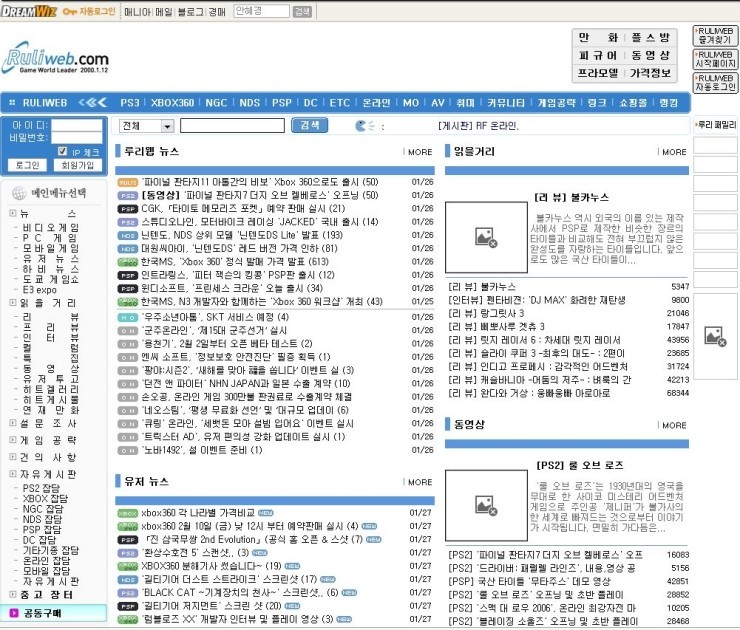Image resolution: width=740 pixels, height=630 pixels.
Task: Click the 공동구매 sidebar link
Action: (x=42, y=613)
